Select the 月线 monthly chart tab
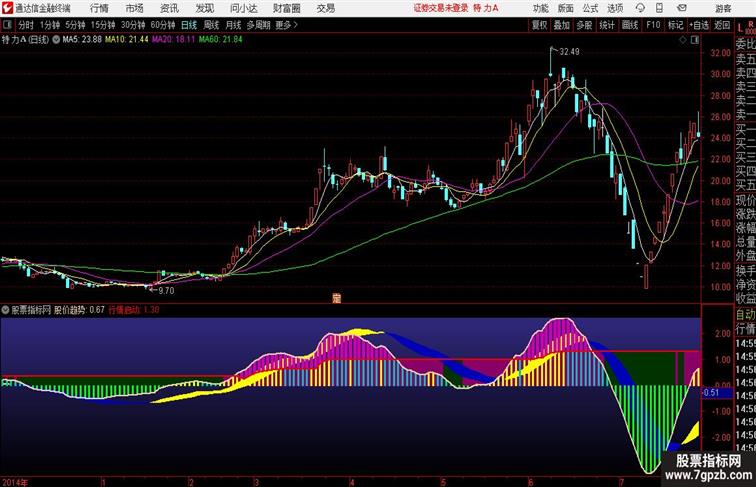Screen dimensions: 756x487 coord(233,25)
